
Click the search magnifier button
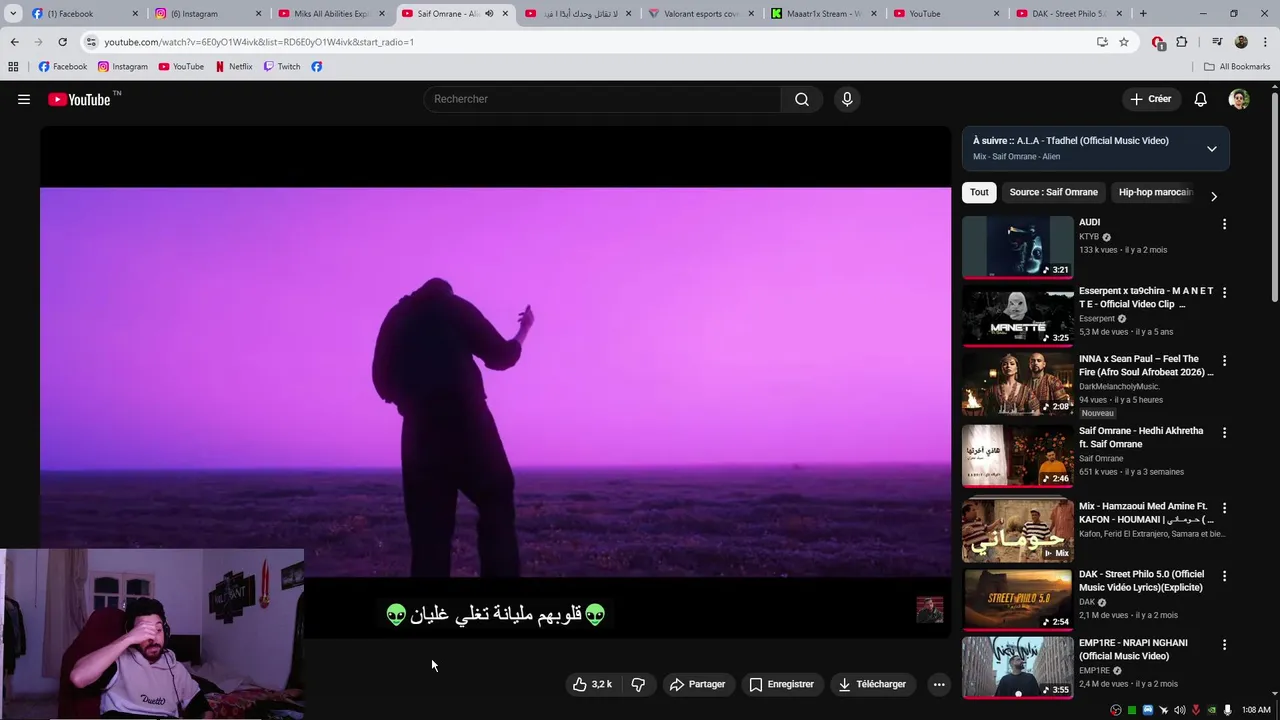pyautogui.click(x=802, y=99)
